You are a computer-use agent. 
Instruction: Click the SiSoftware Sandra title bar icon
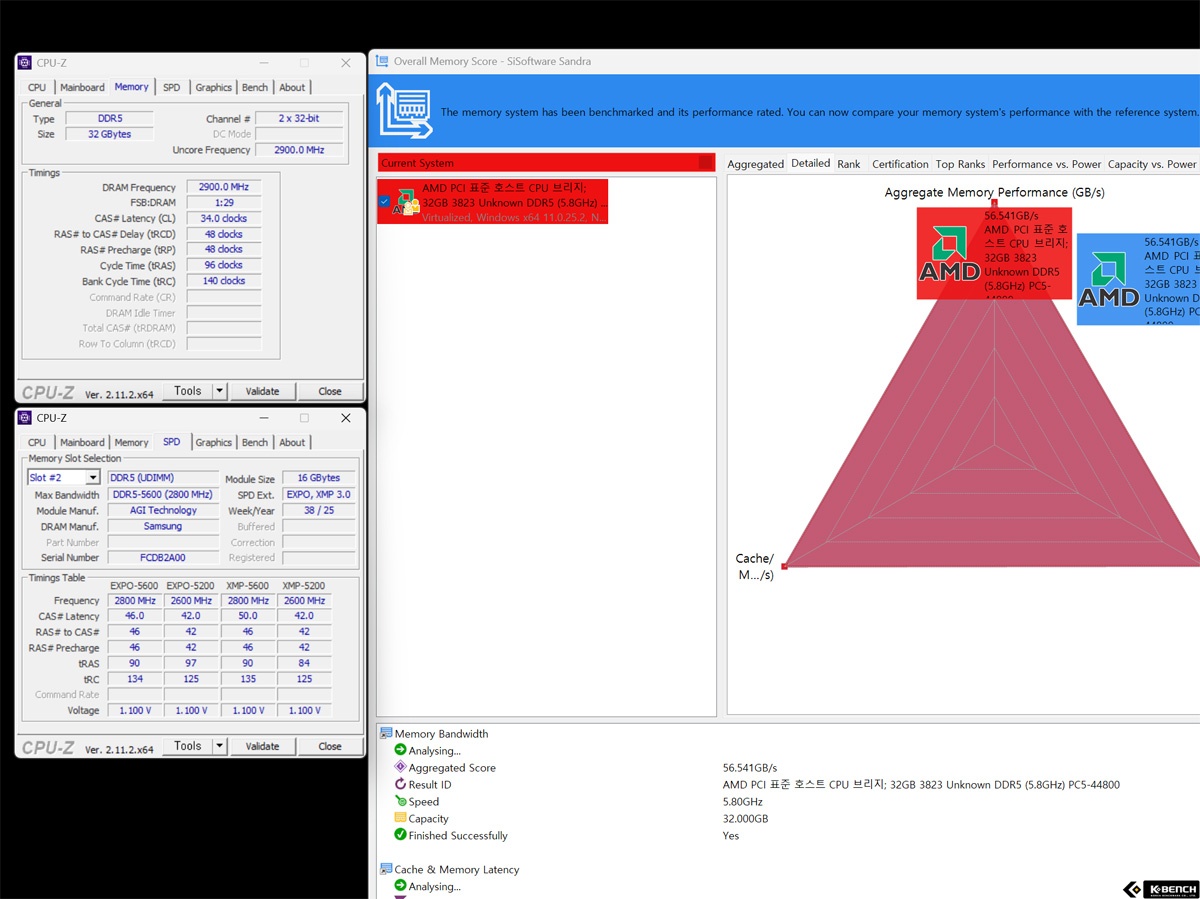pyautogui.click(x=382, y=61)
